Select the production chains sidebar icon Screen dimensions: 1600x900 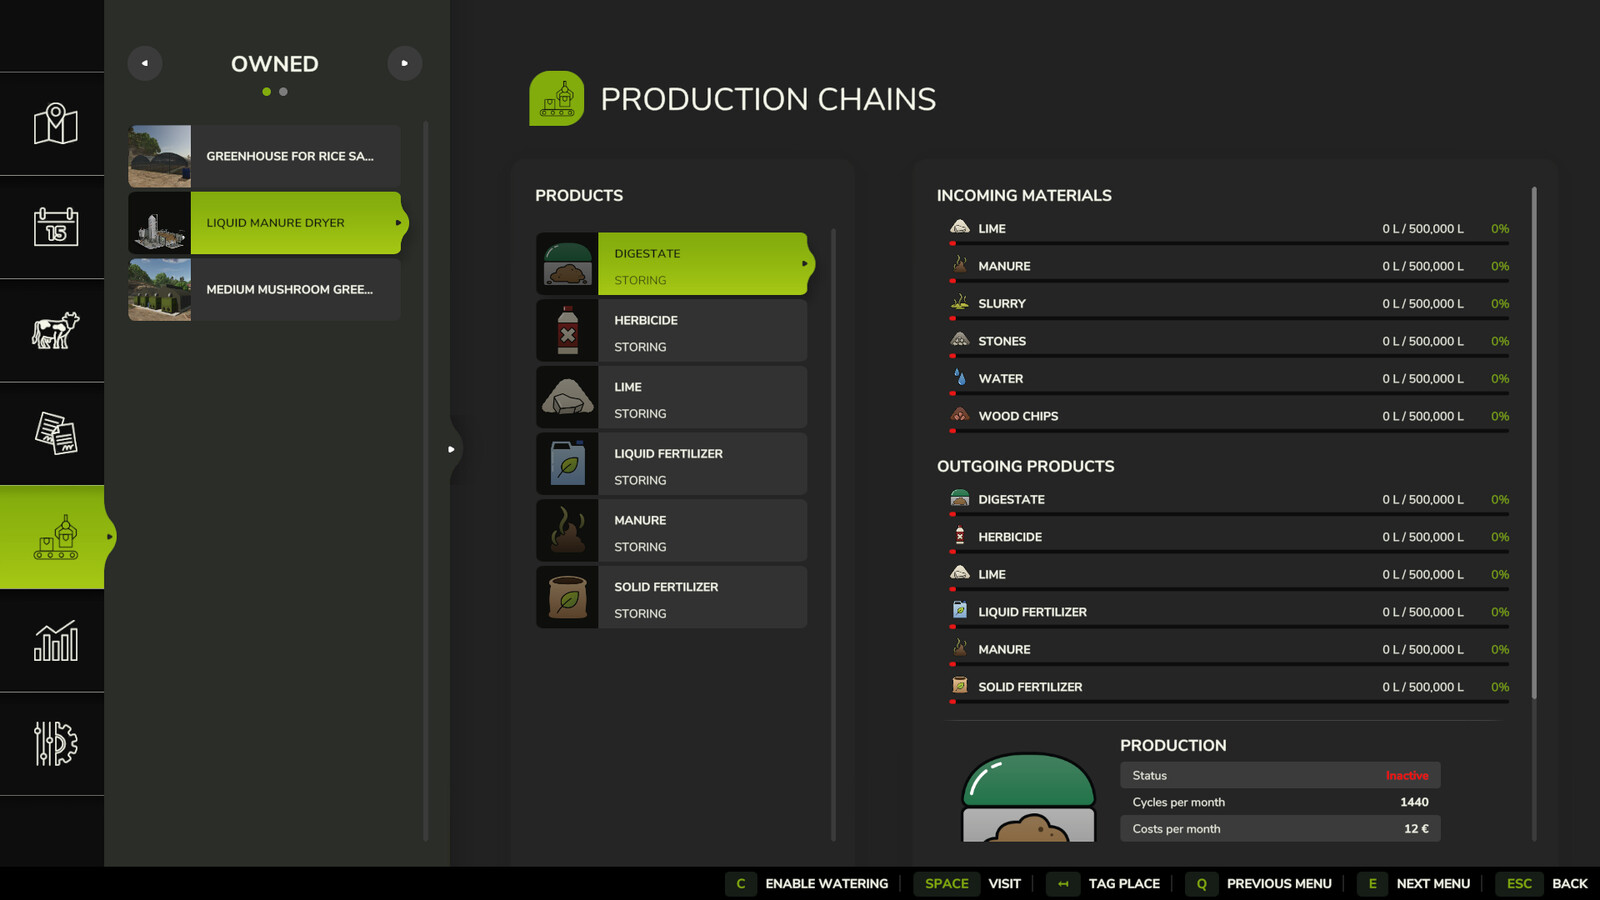(55, 537)
